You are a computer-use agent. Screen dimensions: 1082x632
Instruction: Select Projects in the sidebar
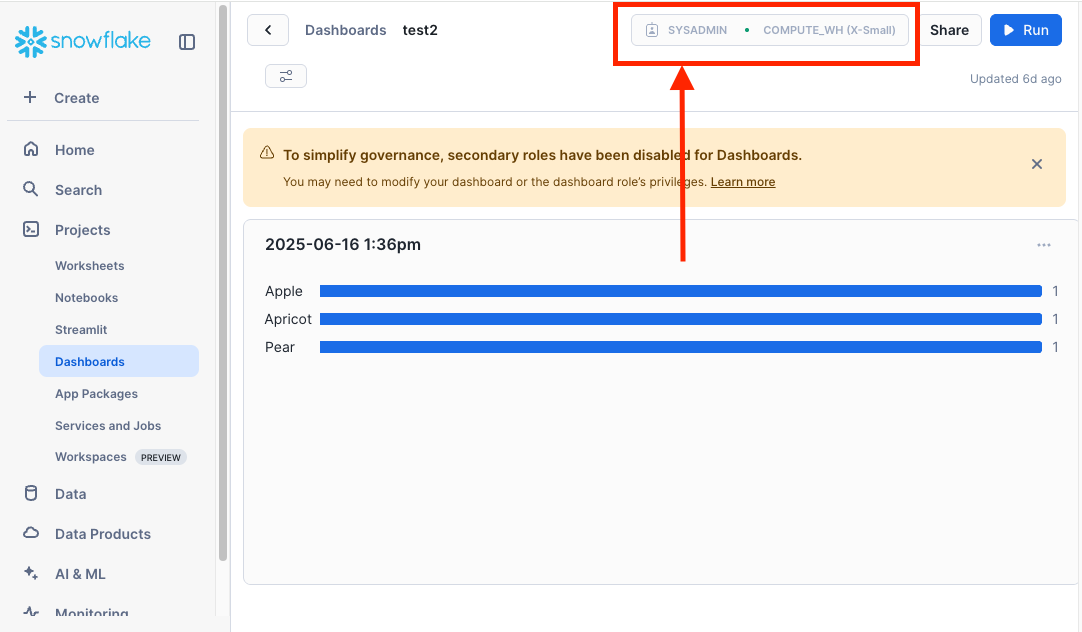pos(83,230)
